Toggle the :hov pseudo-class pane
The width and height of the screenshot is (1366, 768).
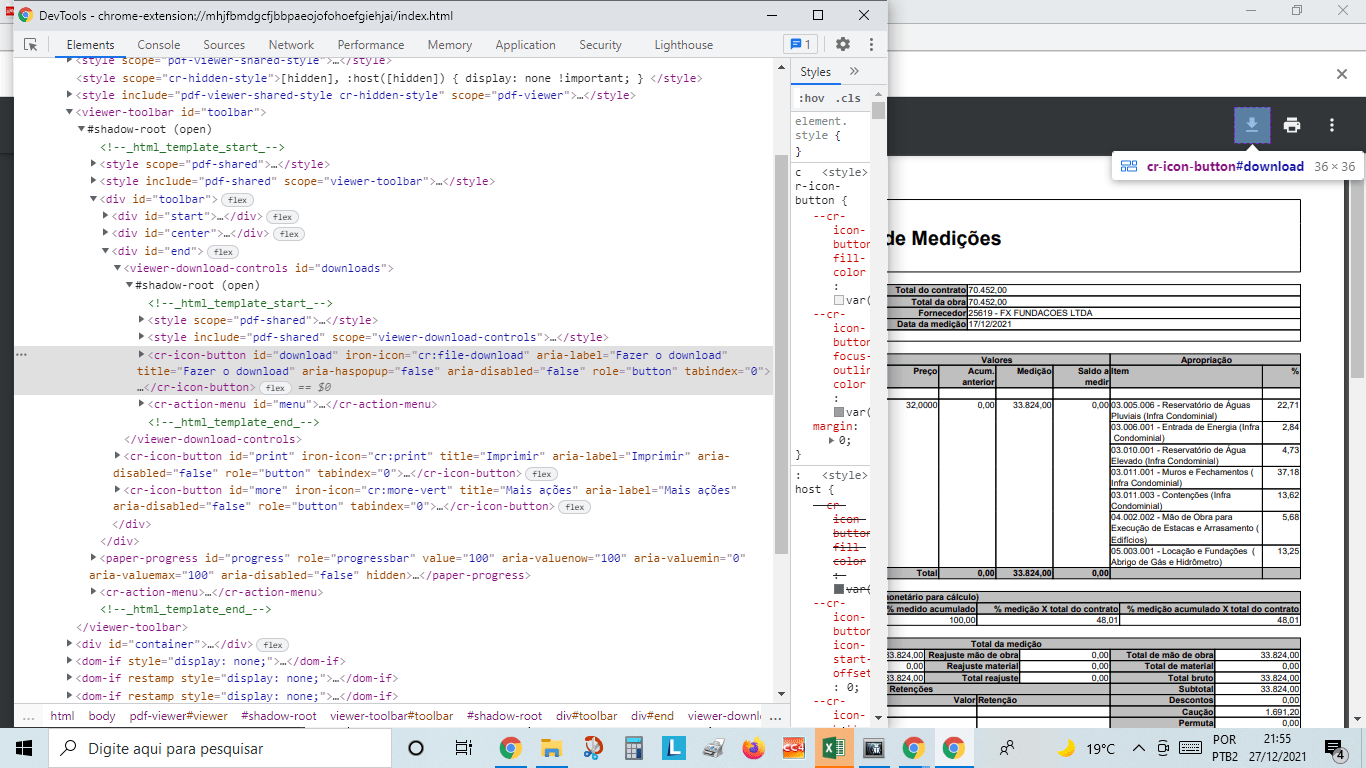pos(814,98)
